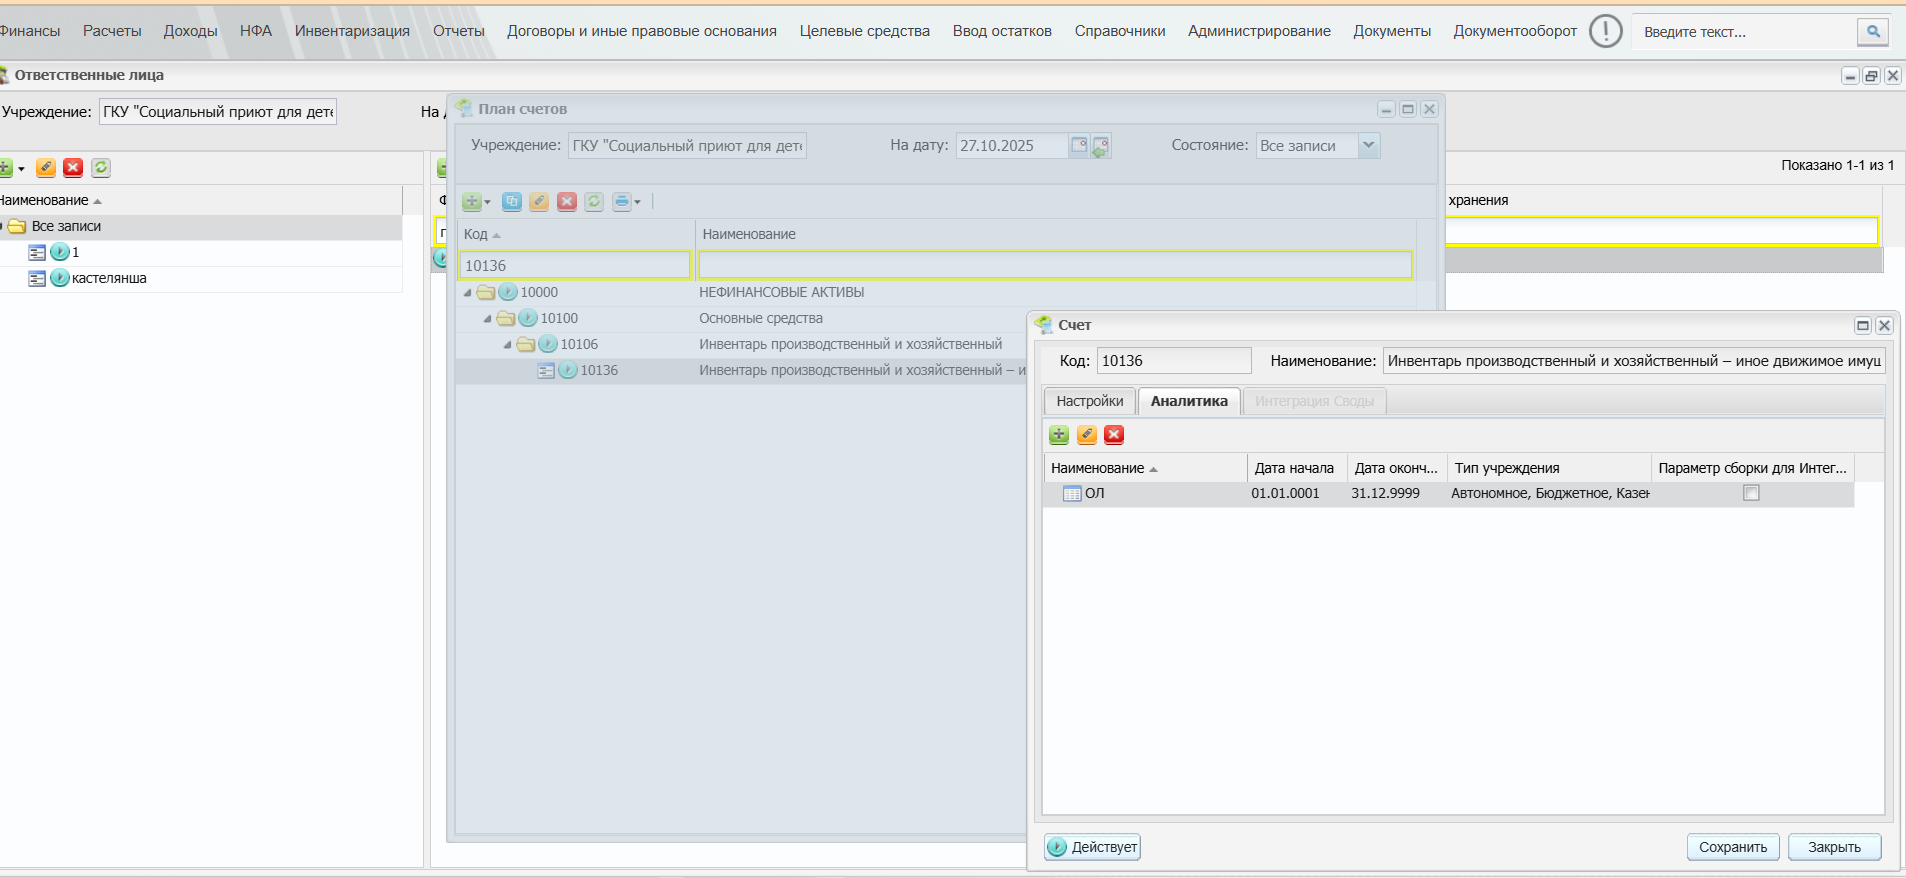The image size is (1906, 878).
Task: Select the Аналитика tab
Action: pos(1189,401)
